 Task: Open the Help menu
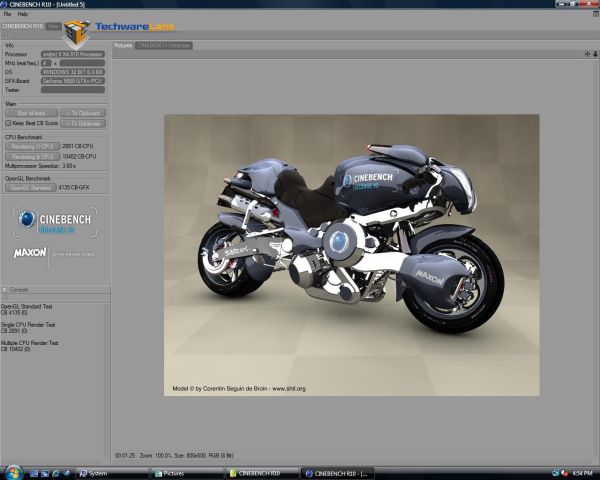pos(23,14)
